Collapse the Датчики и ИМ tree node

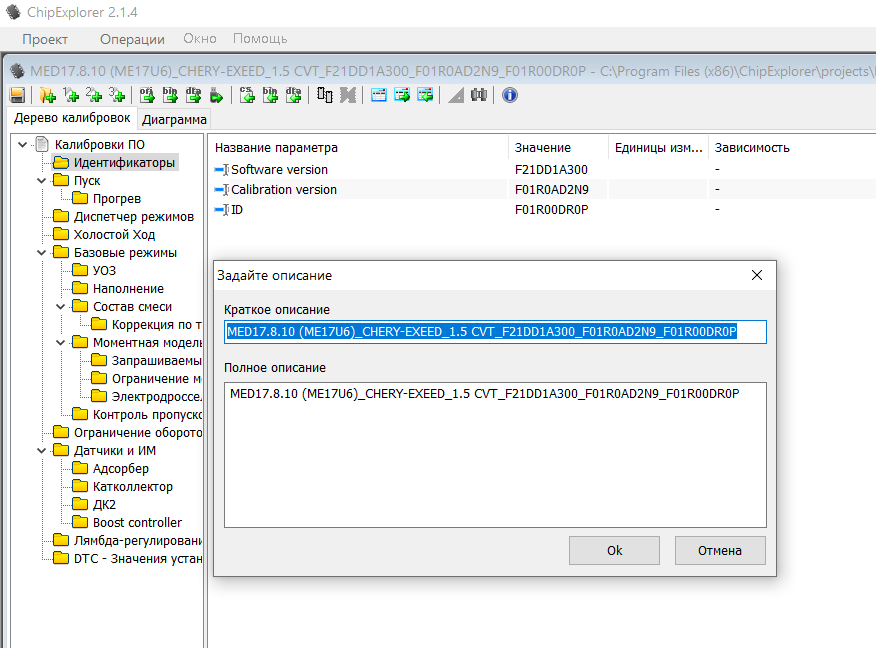click(41, 451)
